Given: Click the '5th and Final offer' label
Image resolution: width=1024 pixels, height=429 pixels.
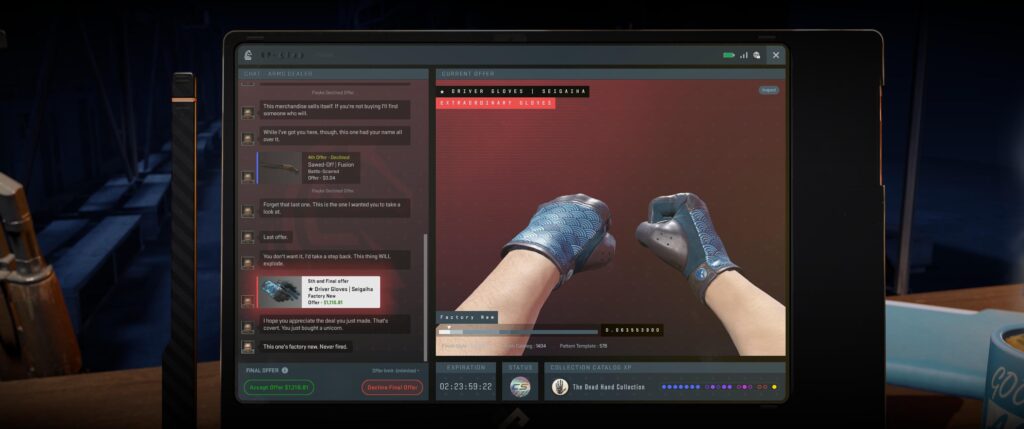Looking at the screenshot, I should (326, 281).
